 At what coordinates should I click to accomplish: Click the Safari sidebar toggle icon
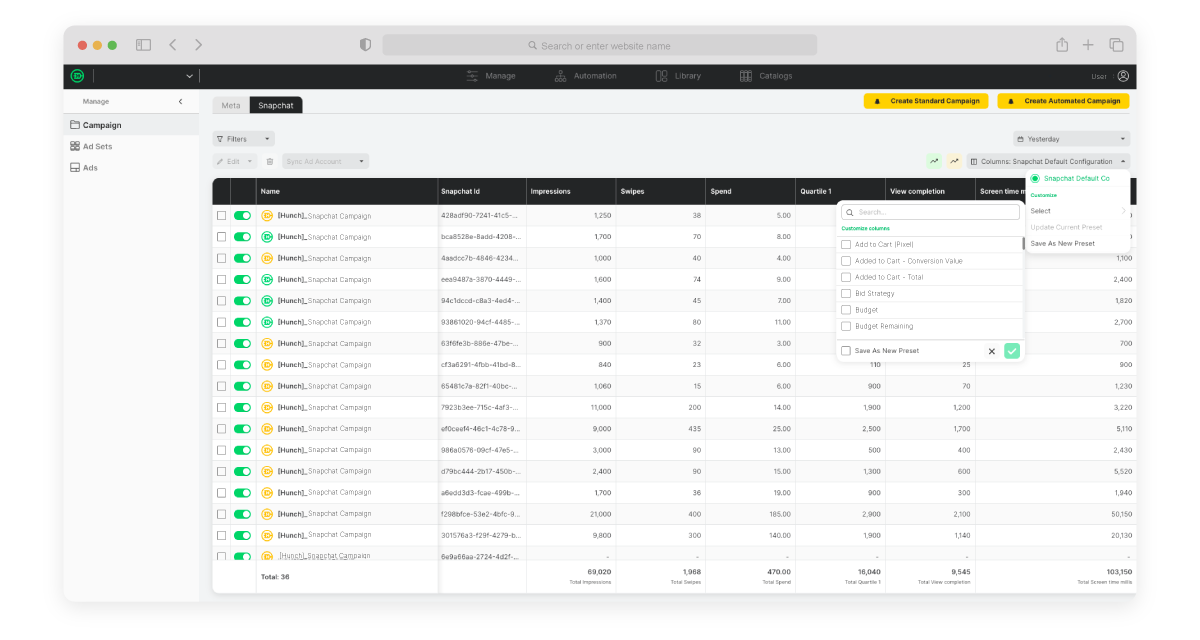(143, 45)
